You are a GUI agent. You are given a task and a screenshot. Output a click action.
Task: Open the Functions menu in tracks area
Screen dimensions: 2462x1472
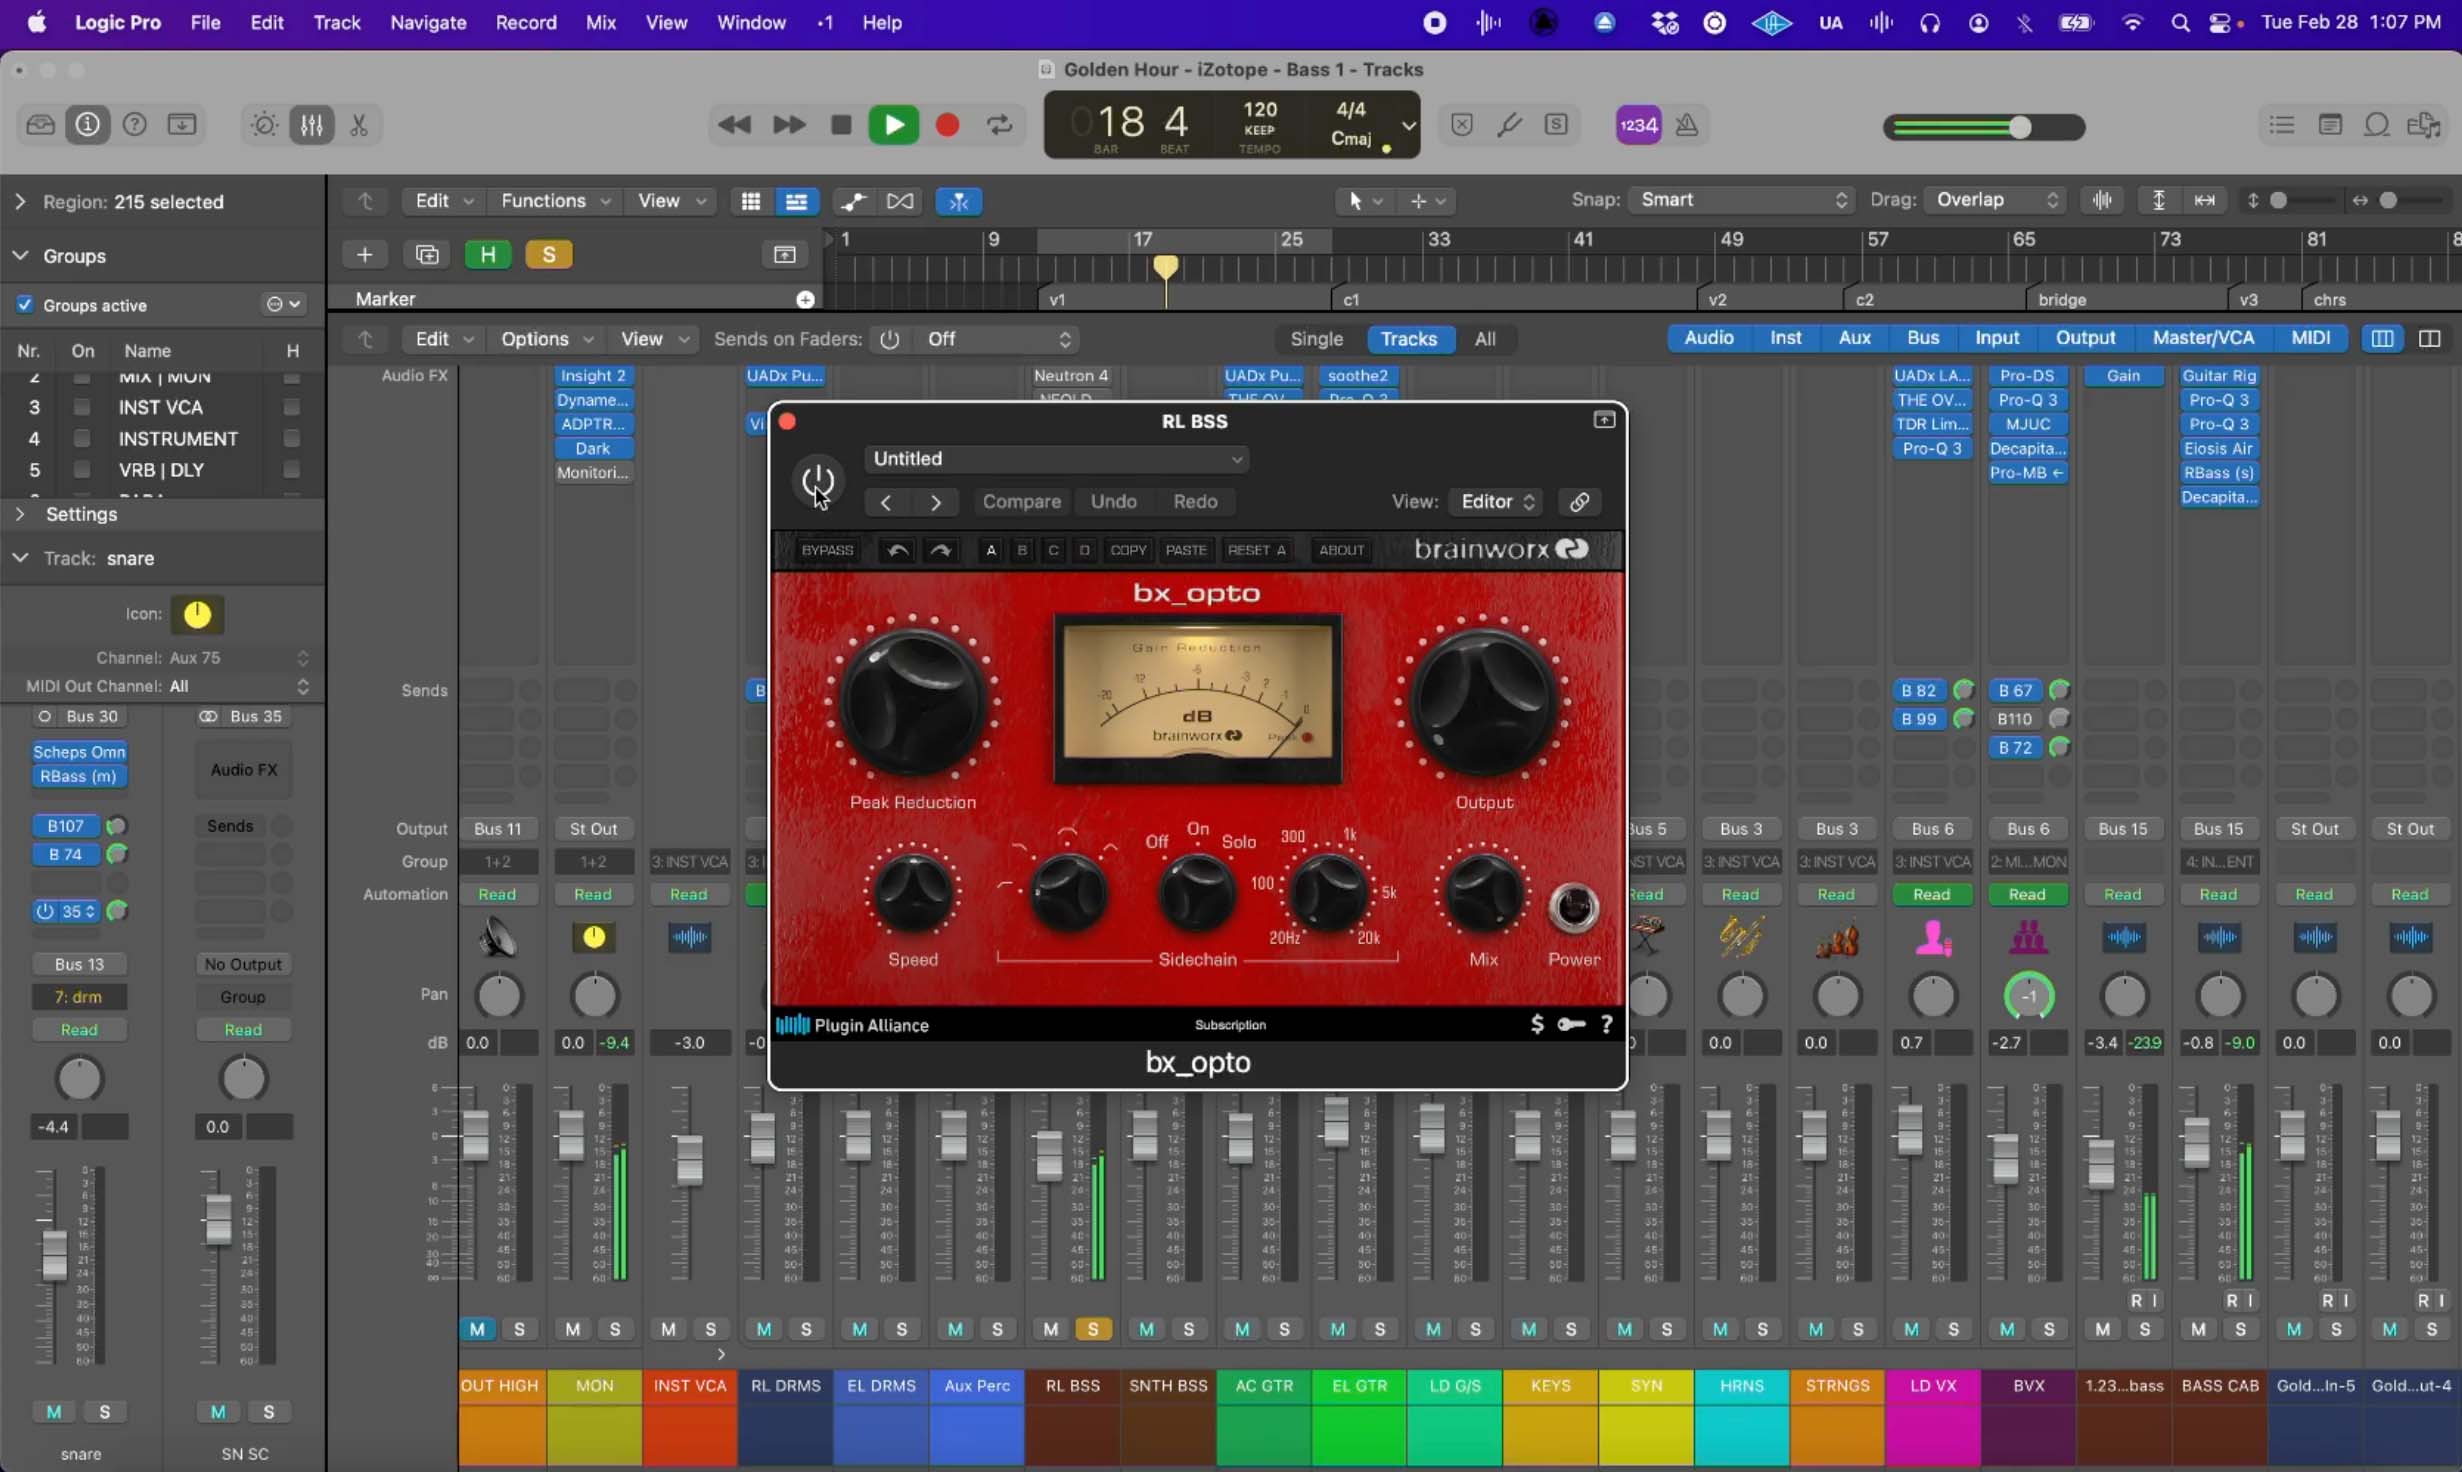coord(555,201)
